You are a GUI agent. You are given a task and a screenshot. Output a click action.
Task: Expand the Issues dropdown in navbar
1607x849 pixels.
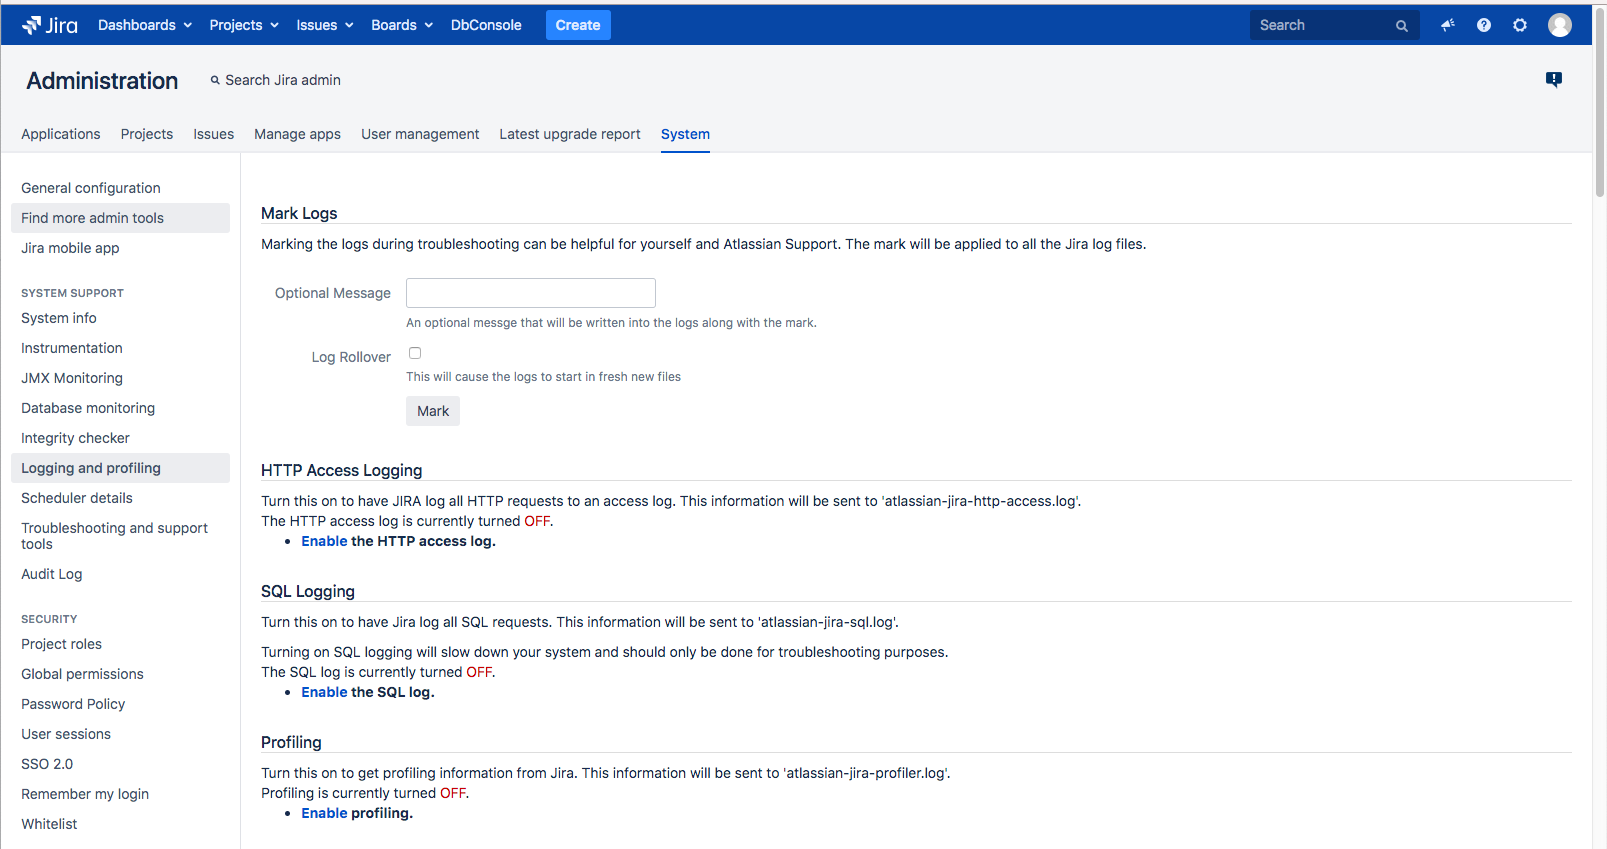pos(324,25)
